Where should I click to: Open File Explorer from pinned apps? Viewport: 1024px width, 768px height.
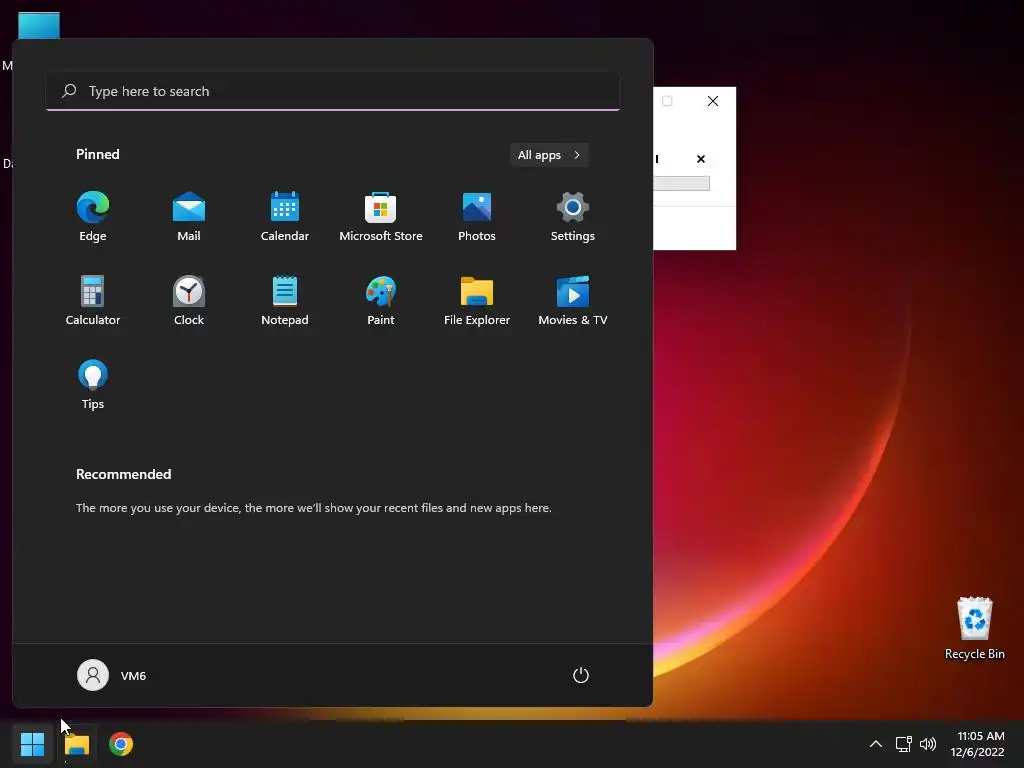pyautogui.click(x=477, y=300)
